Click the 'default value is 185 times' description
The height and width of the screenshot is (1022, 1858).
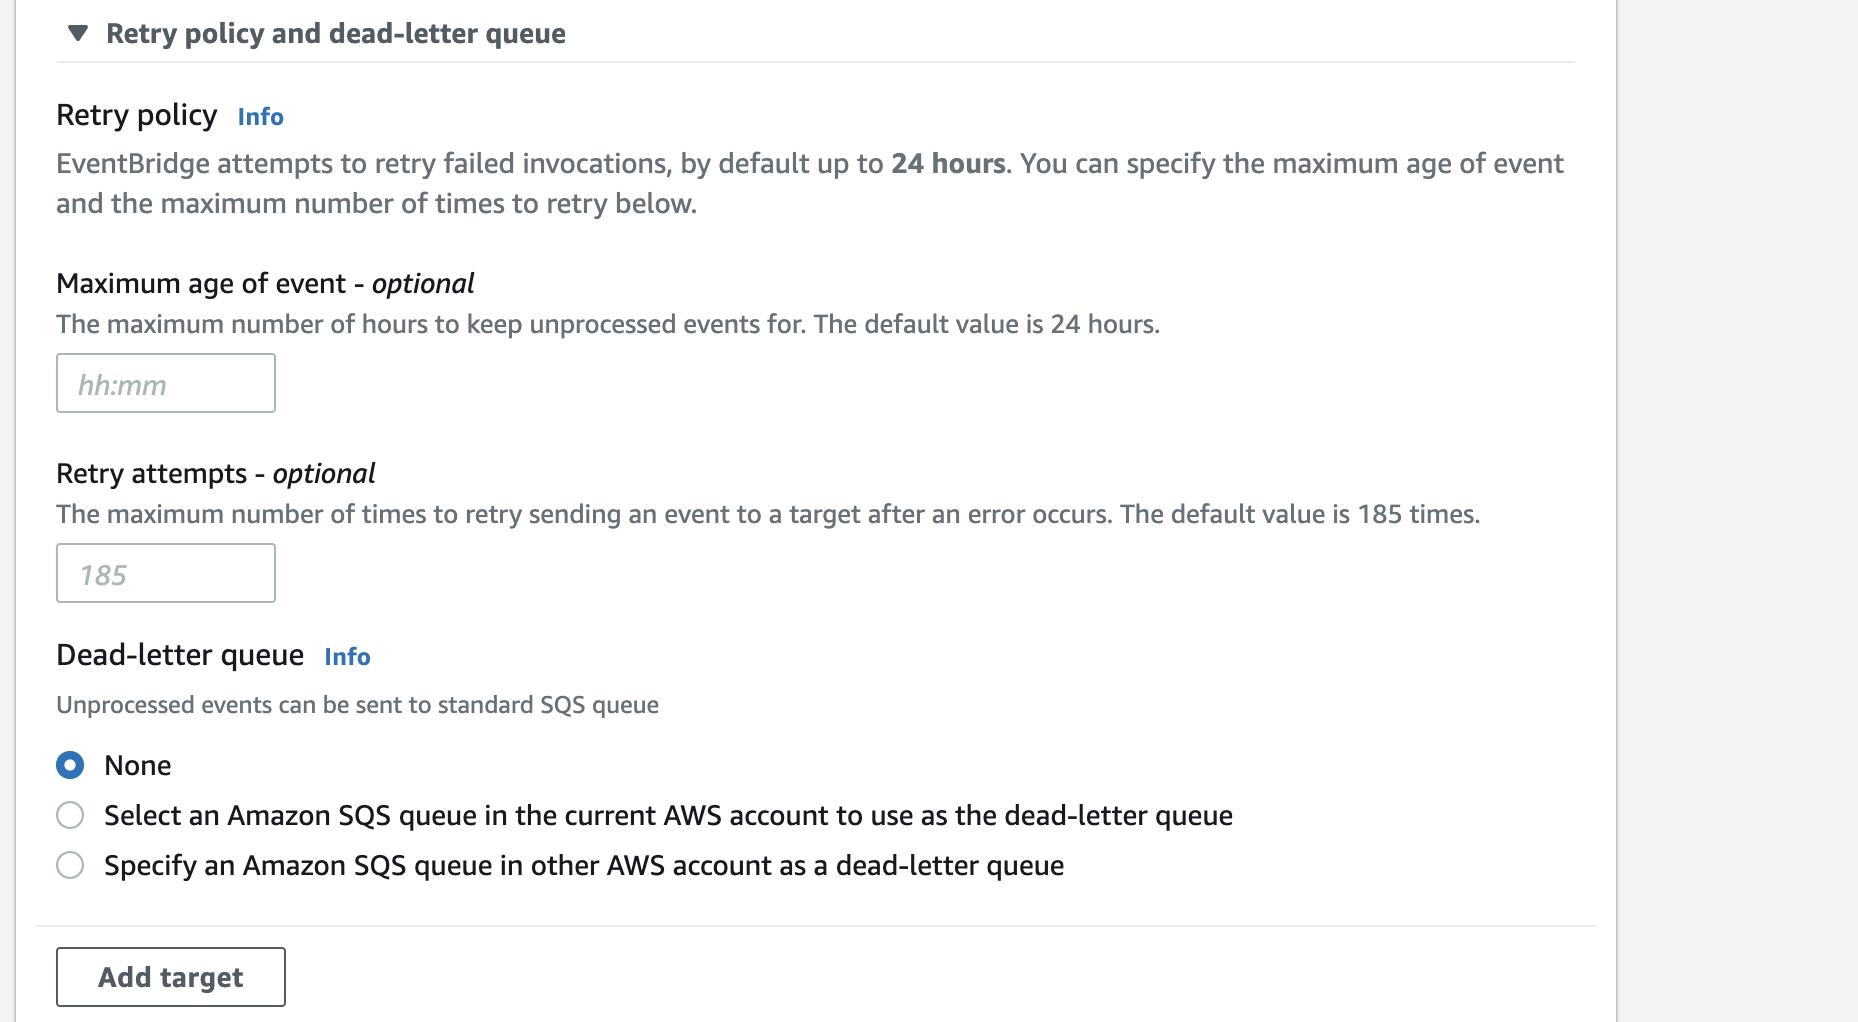tap(1299, 515)
